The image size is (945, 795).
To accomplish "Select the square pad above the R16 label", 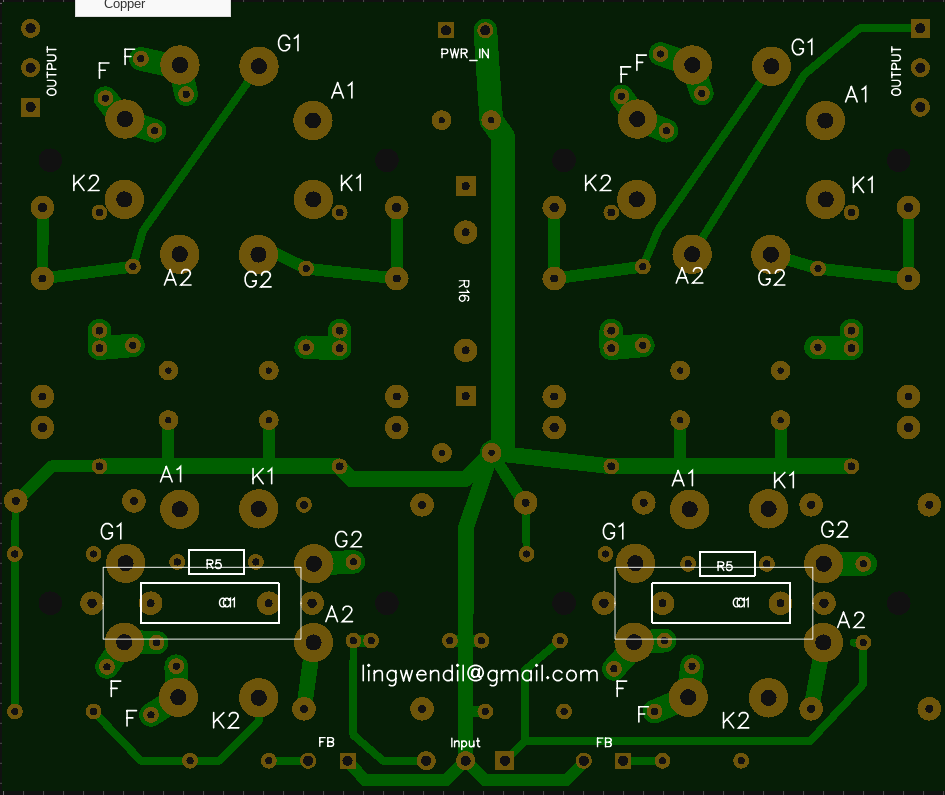I will (466, 186).
